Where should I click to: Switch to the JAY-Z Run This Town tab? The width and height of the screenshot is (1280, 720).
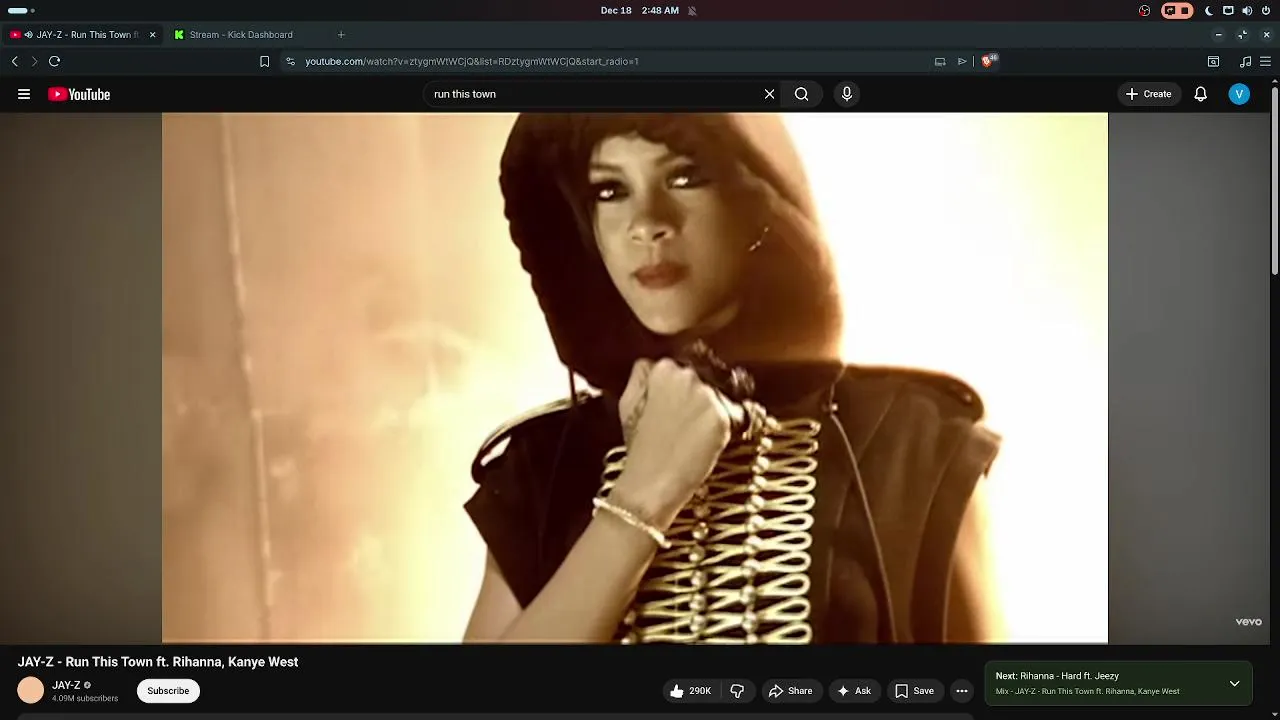click(84, 34)
